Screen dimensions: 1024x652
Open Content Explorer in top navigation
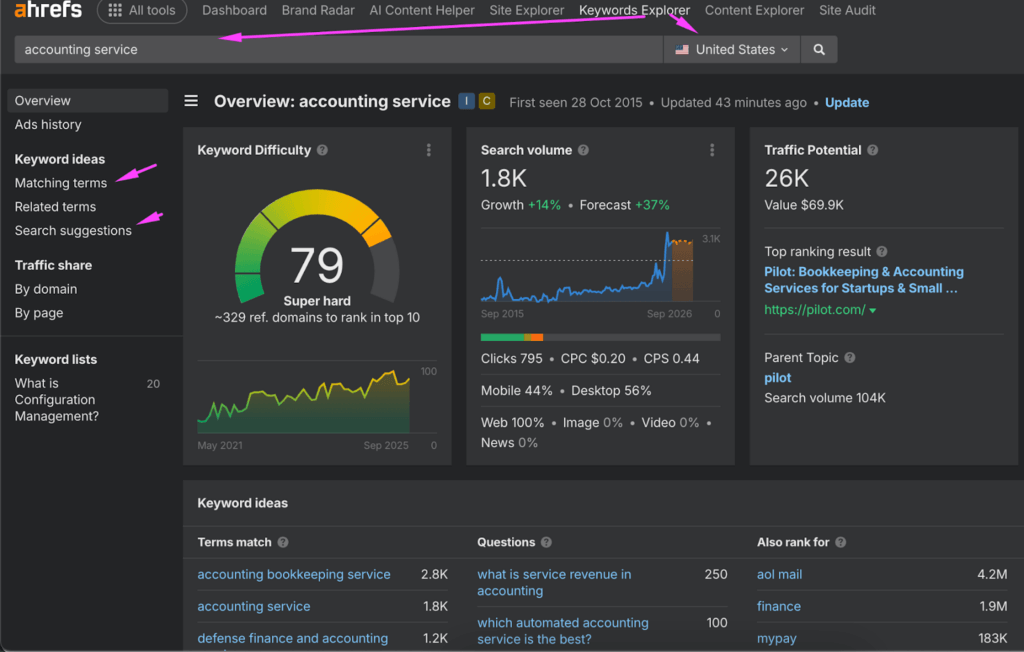pyautogui.click(x=754, y=11)
